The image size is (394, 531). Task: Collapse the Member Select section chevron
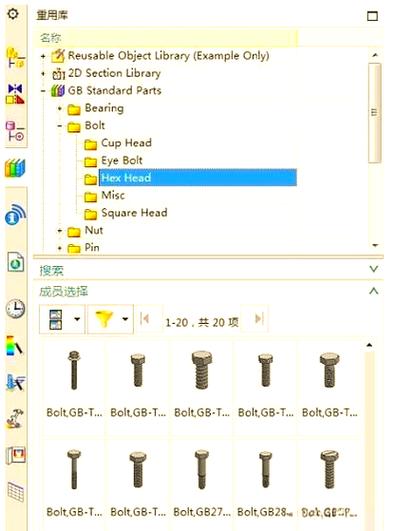click(373, 291)
